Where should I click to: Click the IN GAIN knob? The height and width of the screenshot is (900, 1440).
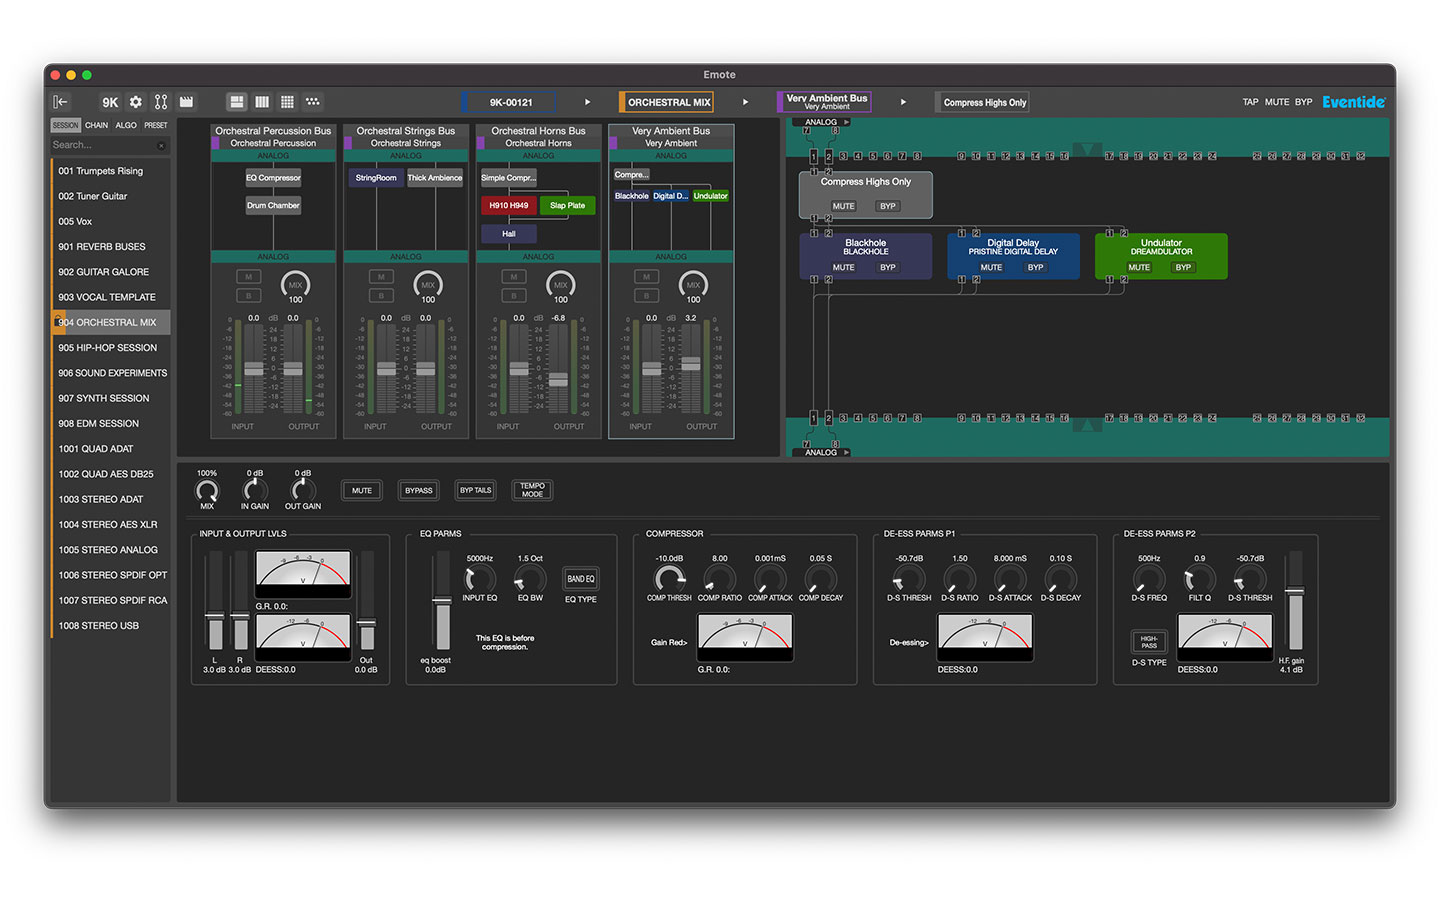pyautogui.click(x=255, y=490)
